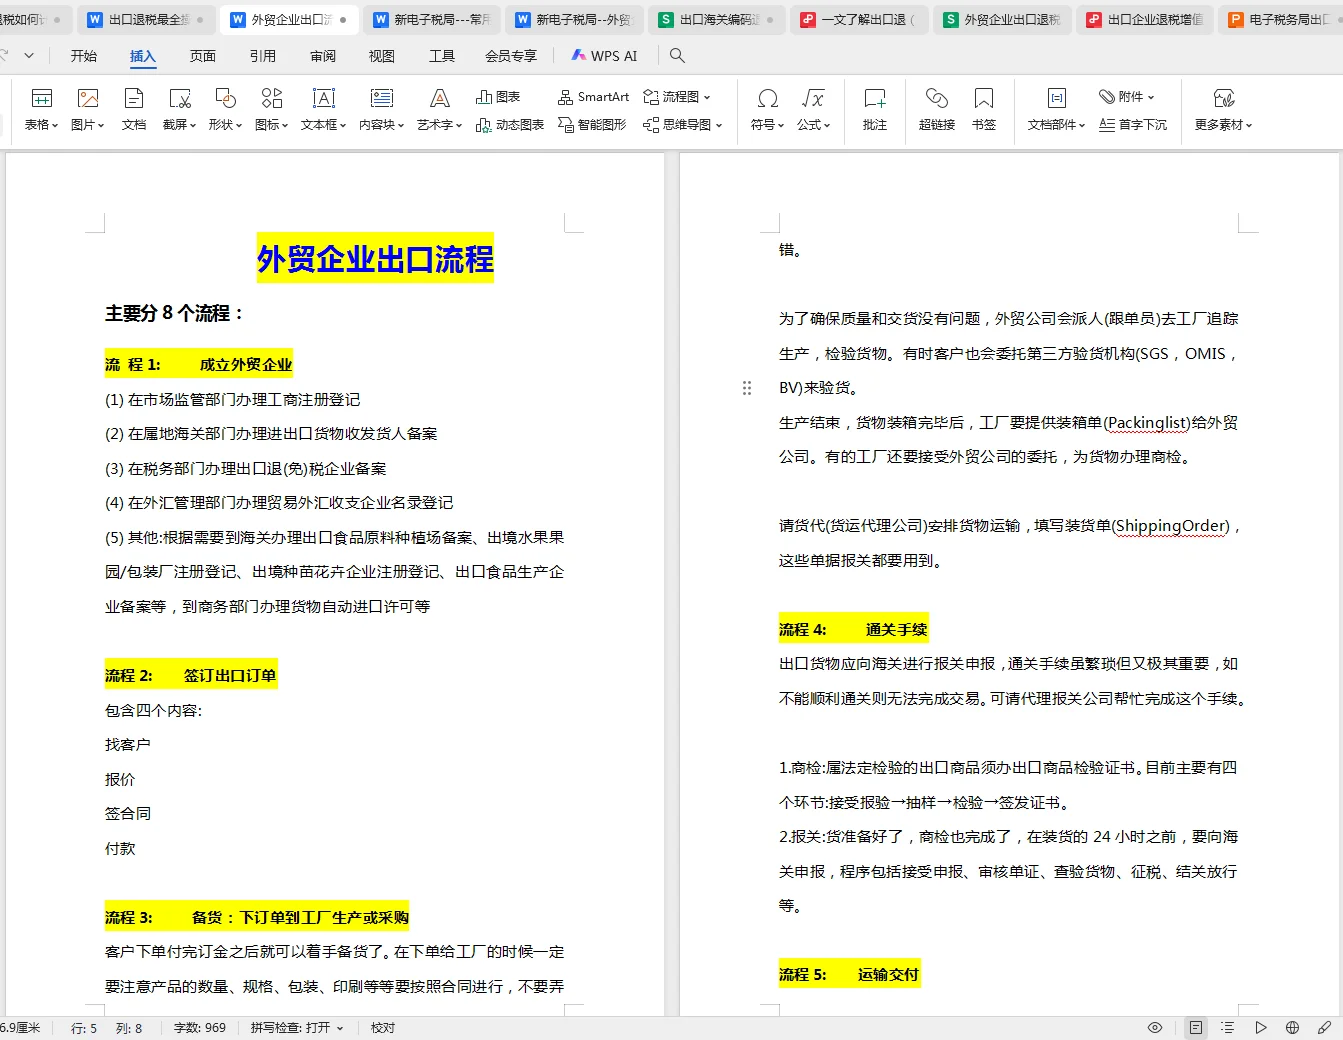This screenshot has width=1343, height=1040.
Task: Toggle eye-protection mode in the status bar
Action: click(1154, 1027)
